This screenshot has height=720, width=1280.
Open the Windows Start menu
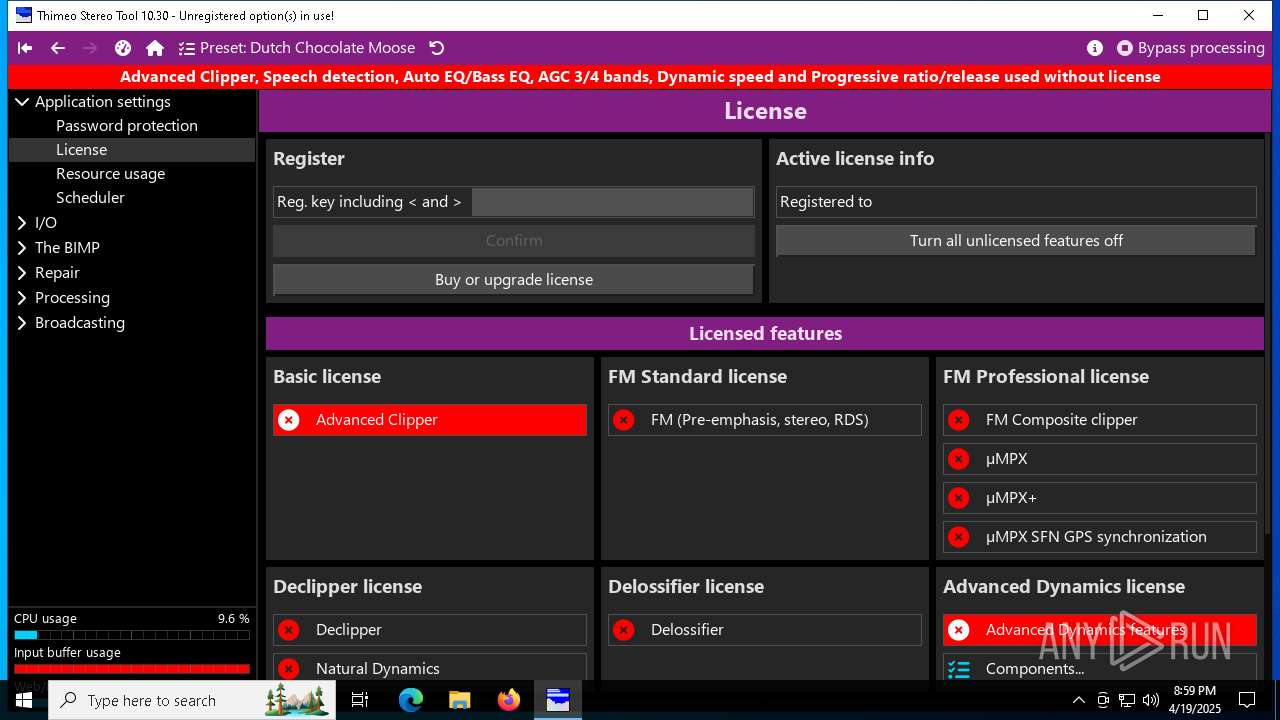(24, 700)
